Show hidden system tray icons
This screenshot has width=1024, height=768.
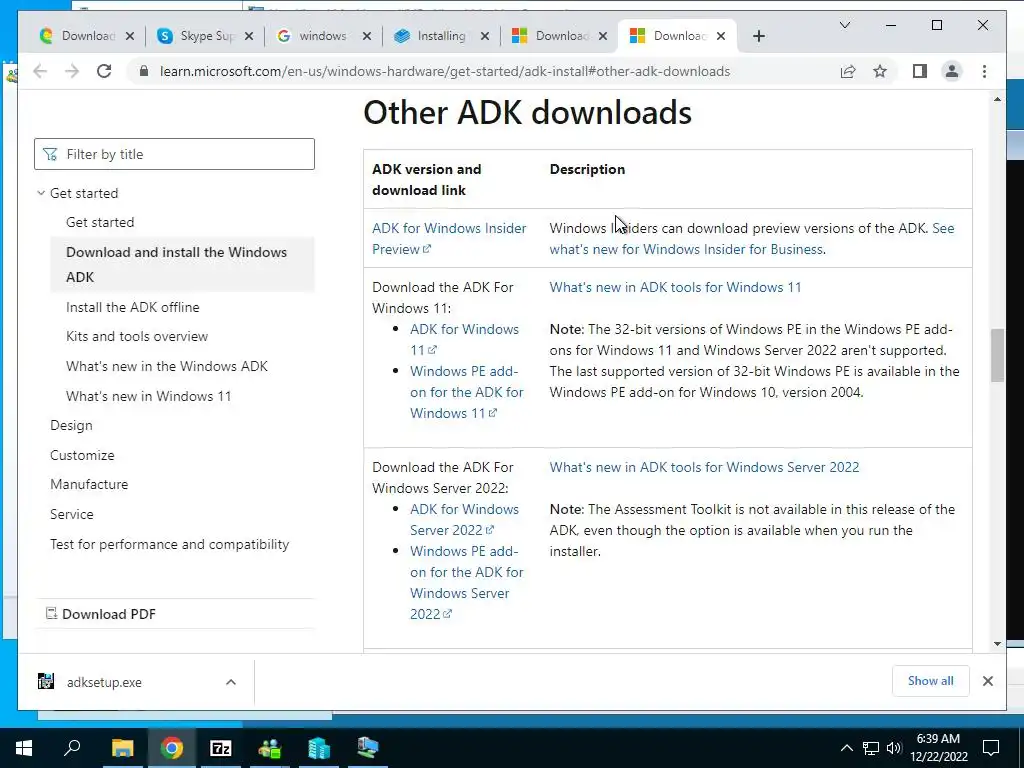(846, 748)
